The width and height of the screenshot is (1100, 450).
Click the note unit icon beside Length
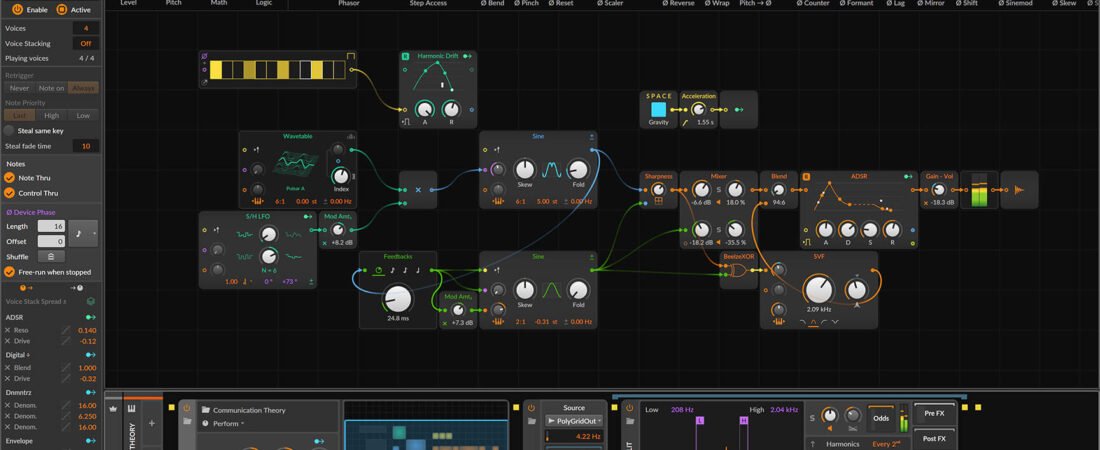(77, 234)
